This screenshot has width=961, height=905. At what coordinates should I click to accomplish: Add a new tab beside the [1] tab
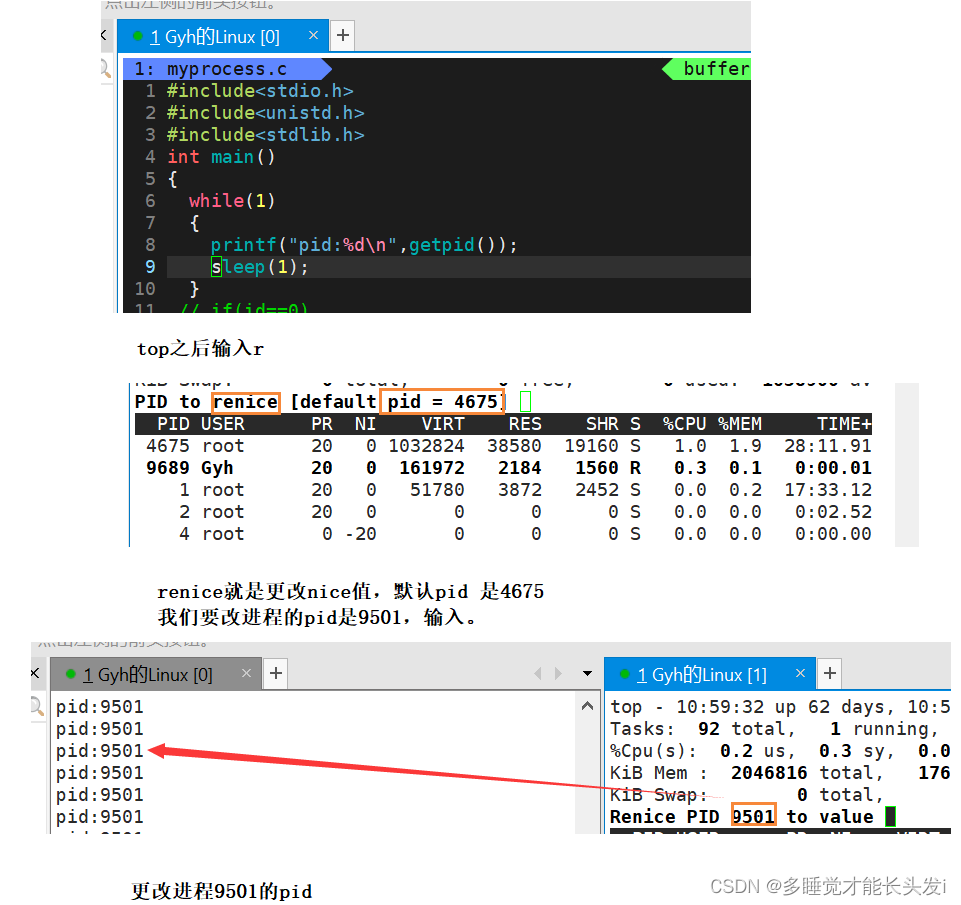pyautogui.click(x=830, y=673)
